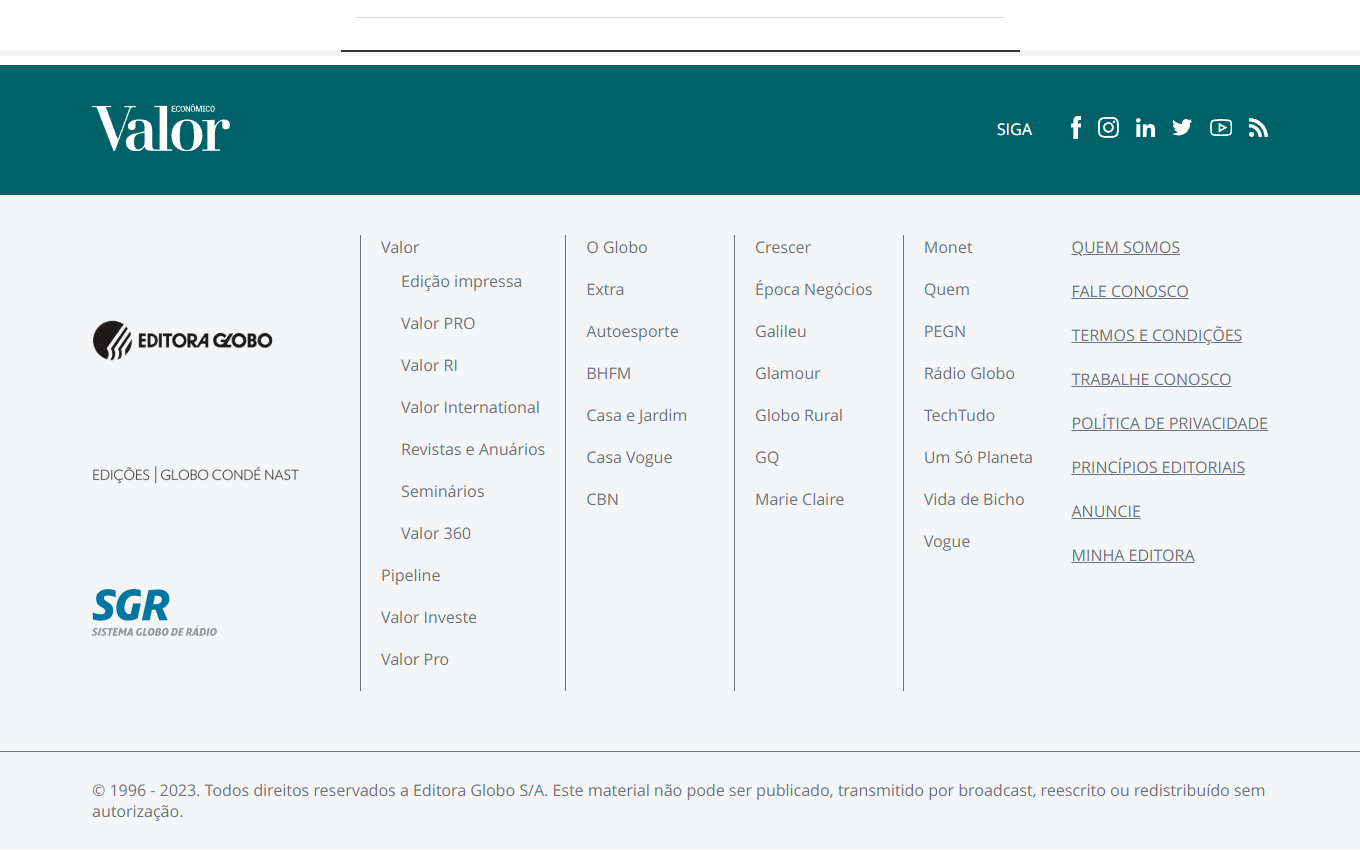This screenshot has height=850, width=1360.
Task: Open the TRABALHE CONOSCO link
Action: tap(1151, 380)
